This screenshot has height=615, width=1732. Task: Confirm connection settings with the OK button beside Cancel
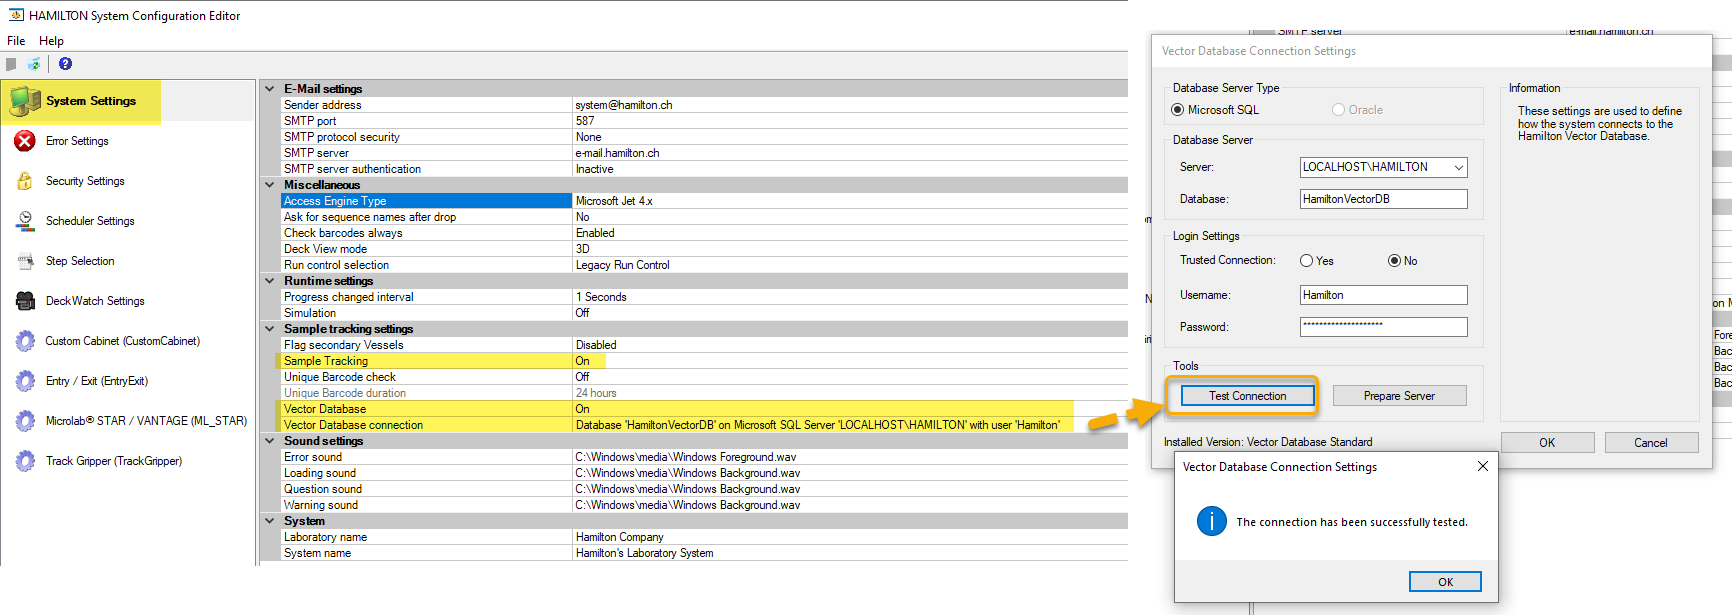click(1547, 443)
